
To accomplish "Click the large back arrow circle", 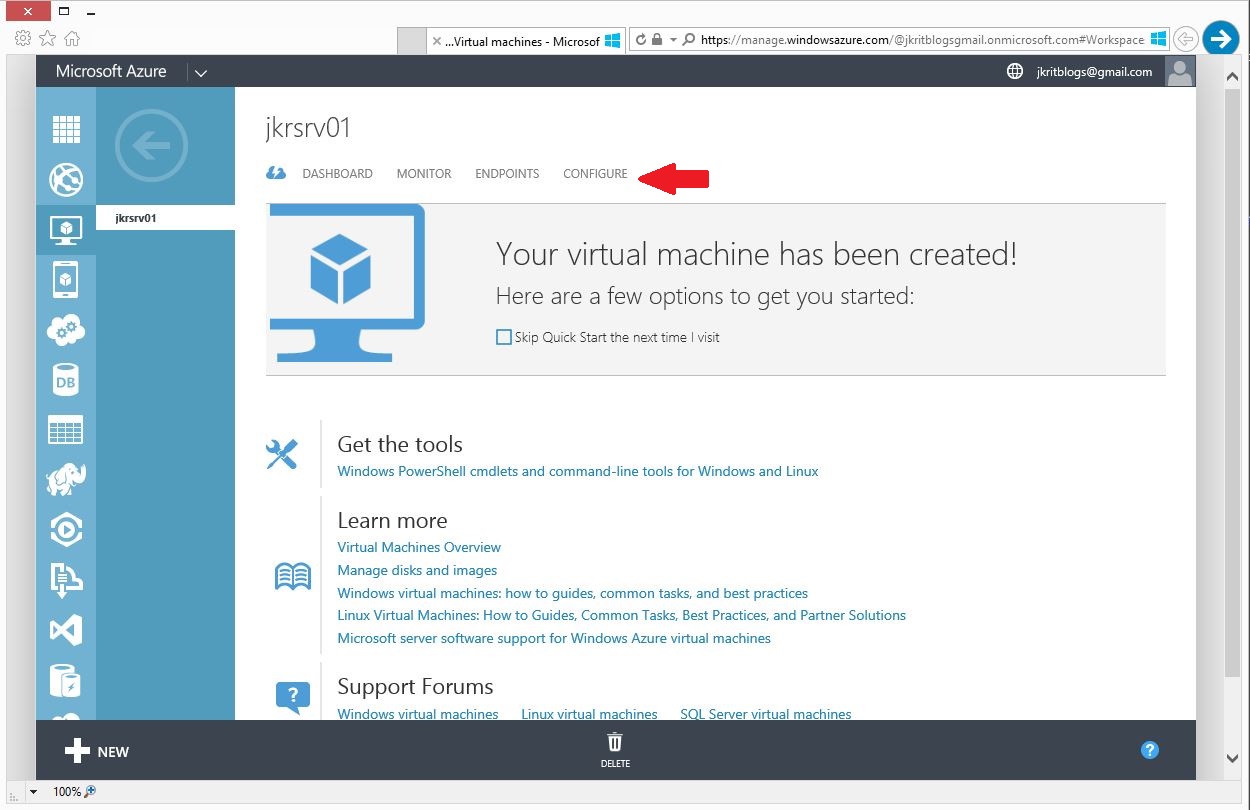I will coord(151,146).
